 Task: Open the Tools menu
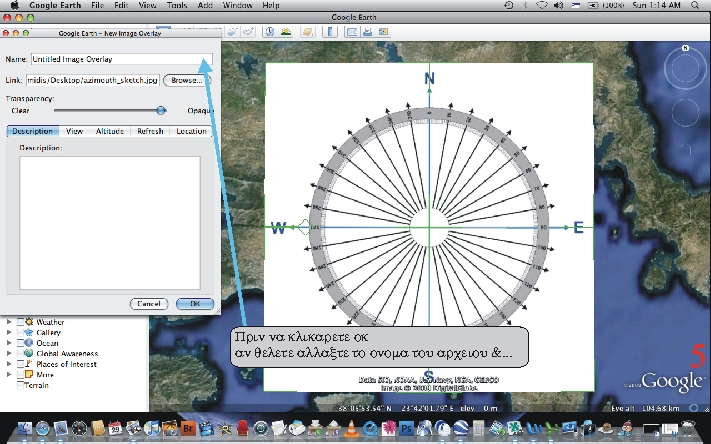tap(176, 5)
